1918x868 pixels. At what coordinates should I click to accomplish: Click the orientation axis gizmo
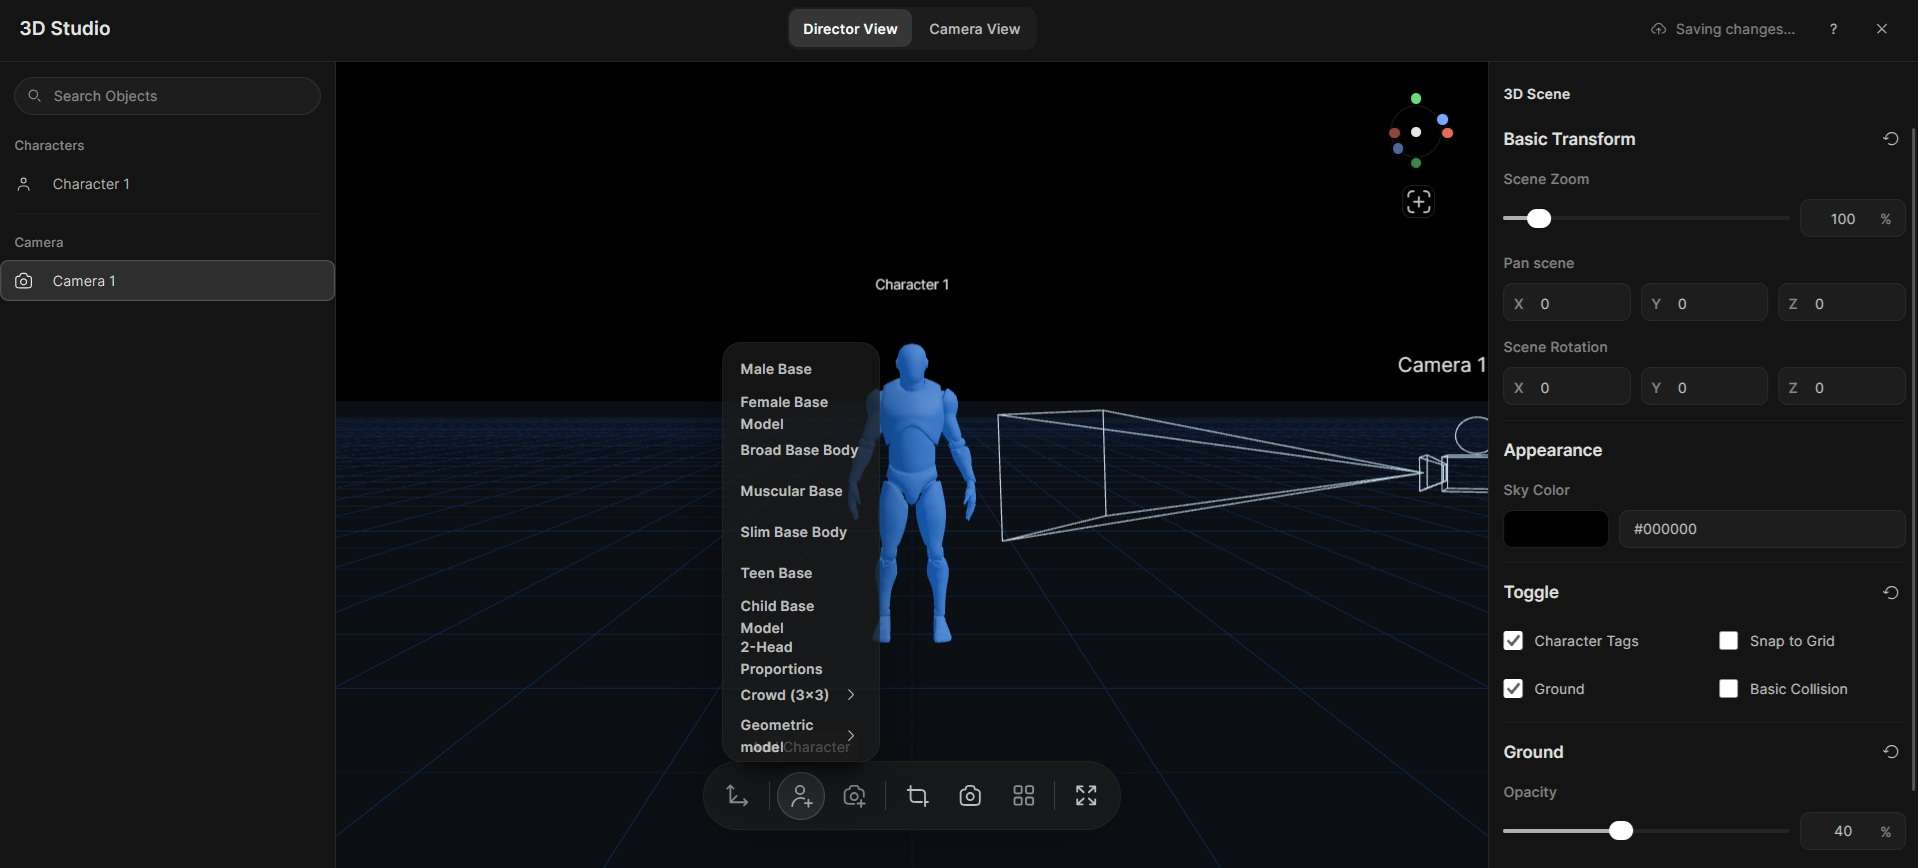(1420, 131)
